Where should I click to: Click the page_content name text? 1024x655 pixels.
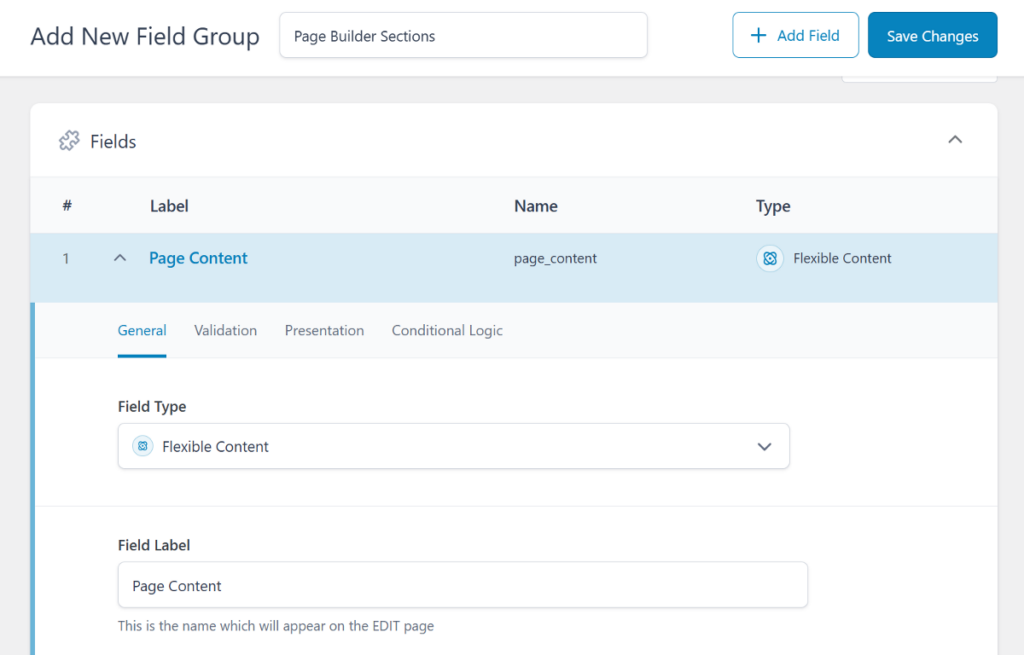pos(555,258)
